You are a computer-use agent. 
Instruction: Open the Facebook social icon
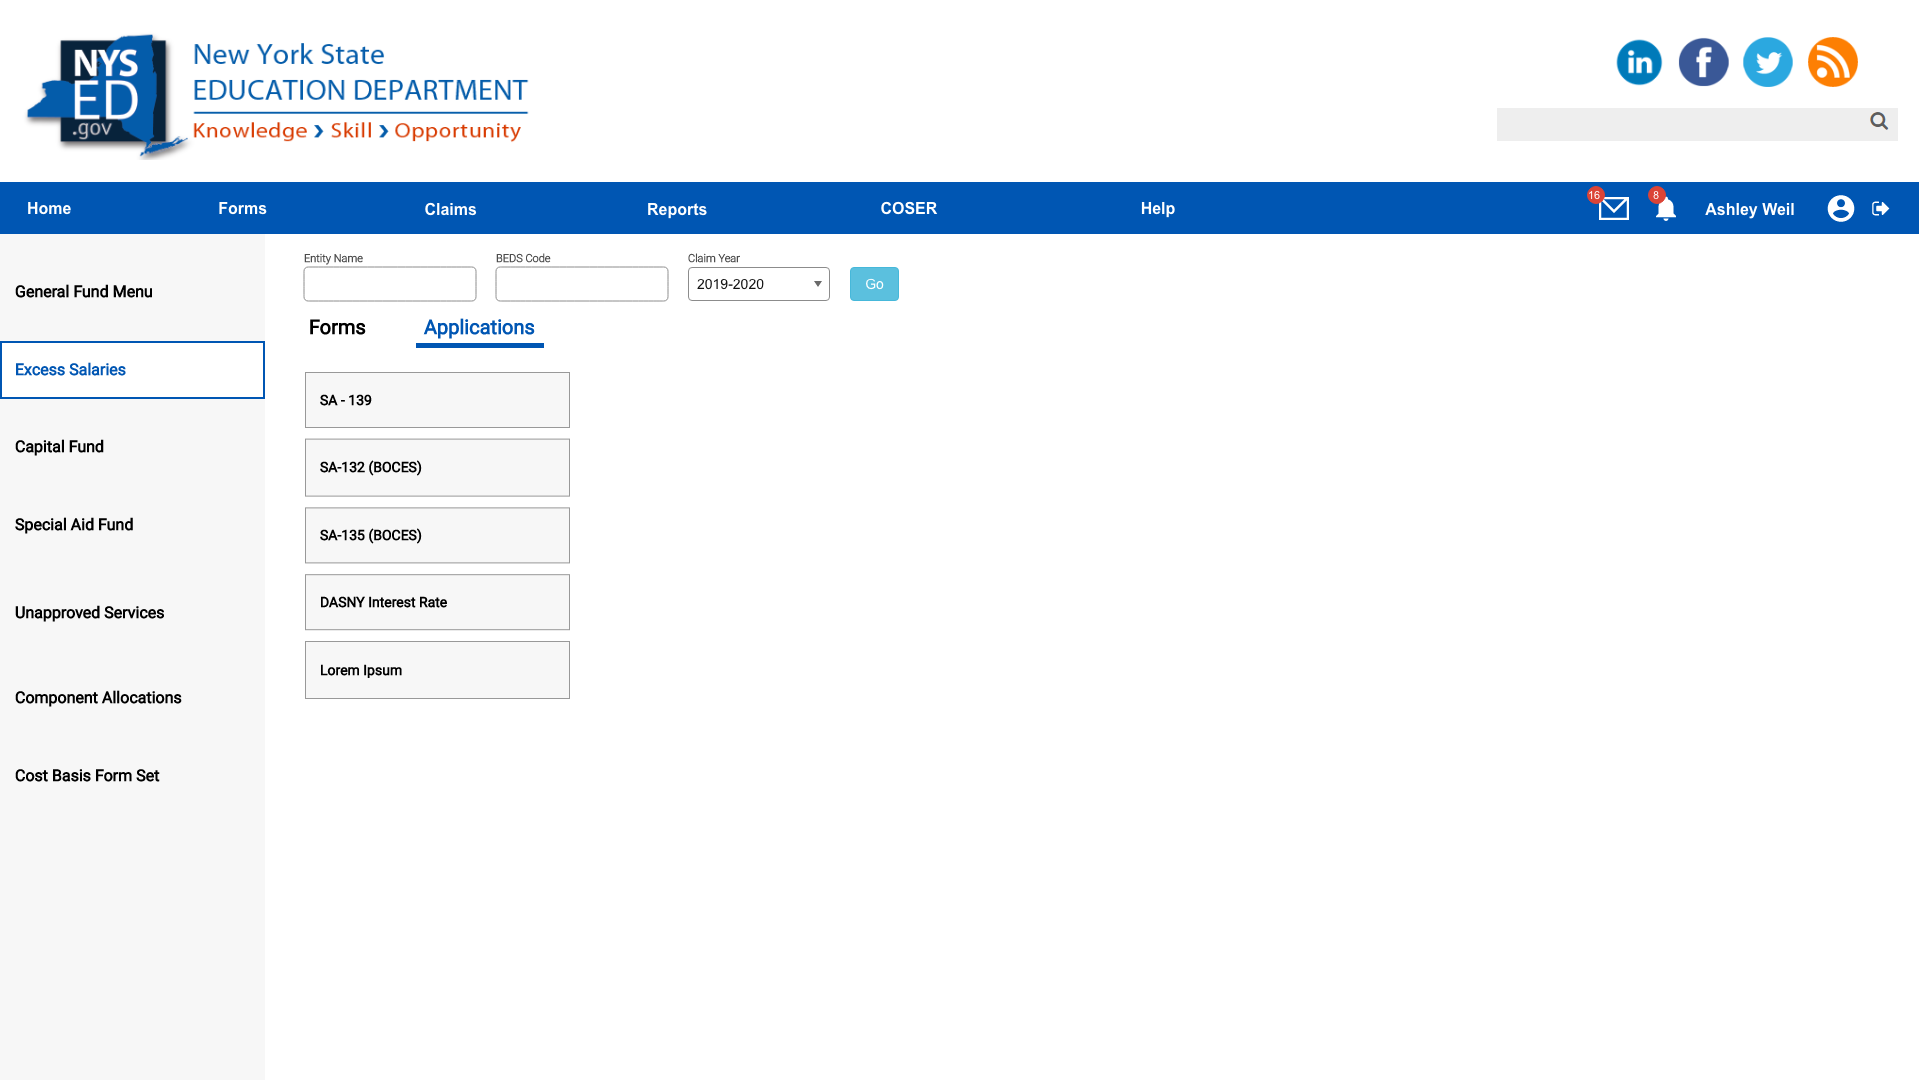pos(1703,62)
